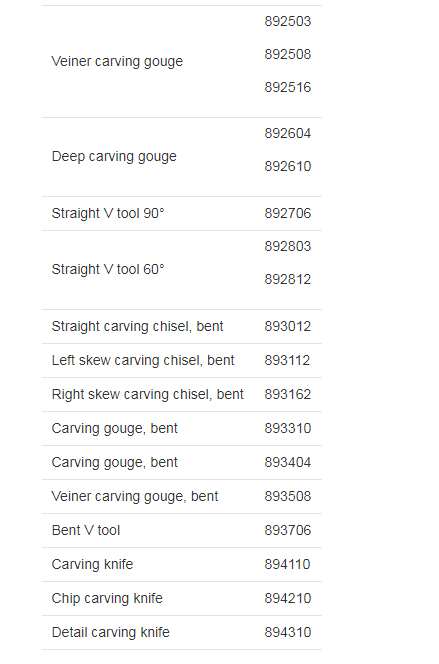
Task: Click the Bent V tool row
Action: [182, 531]
